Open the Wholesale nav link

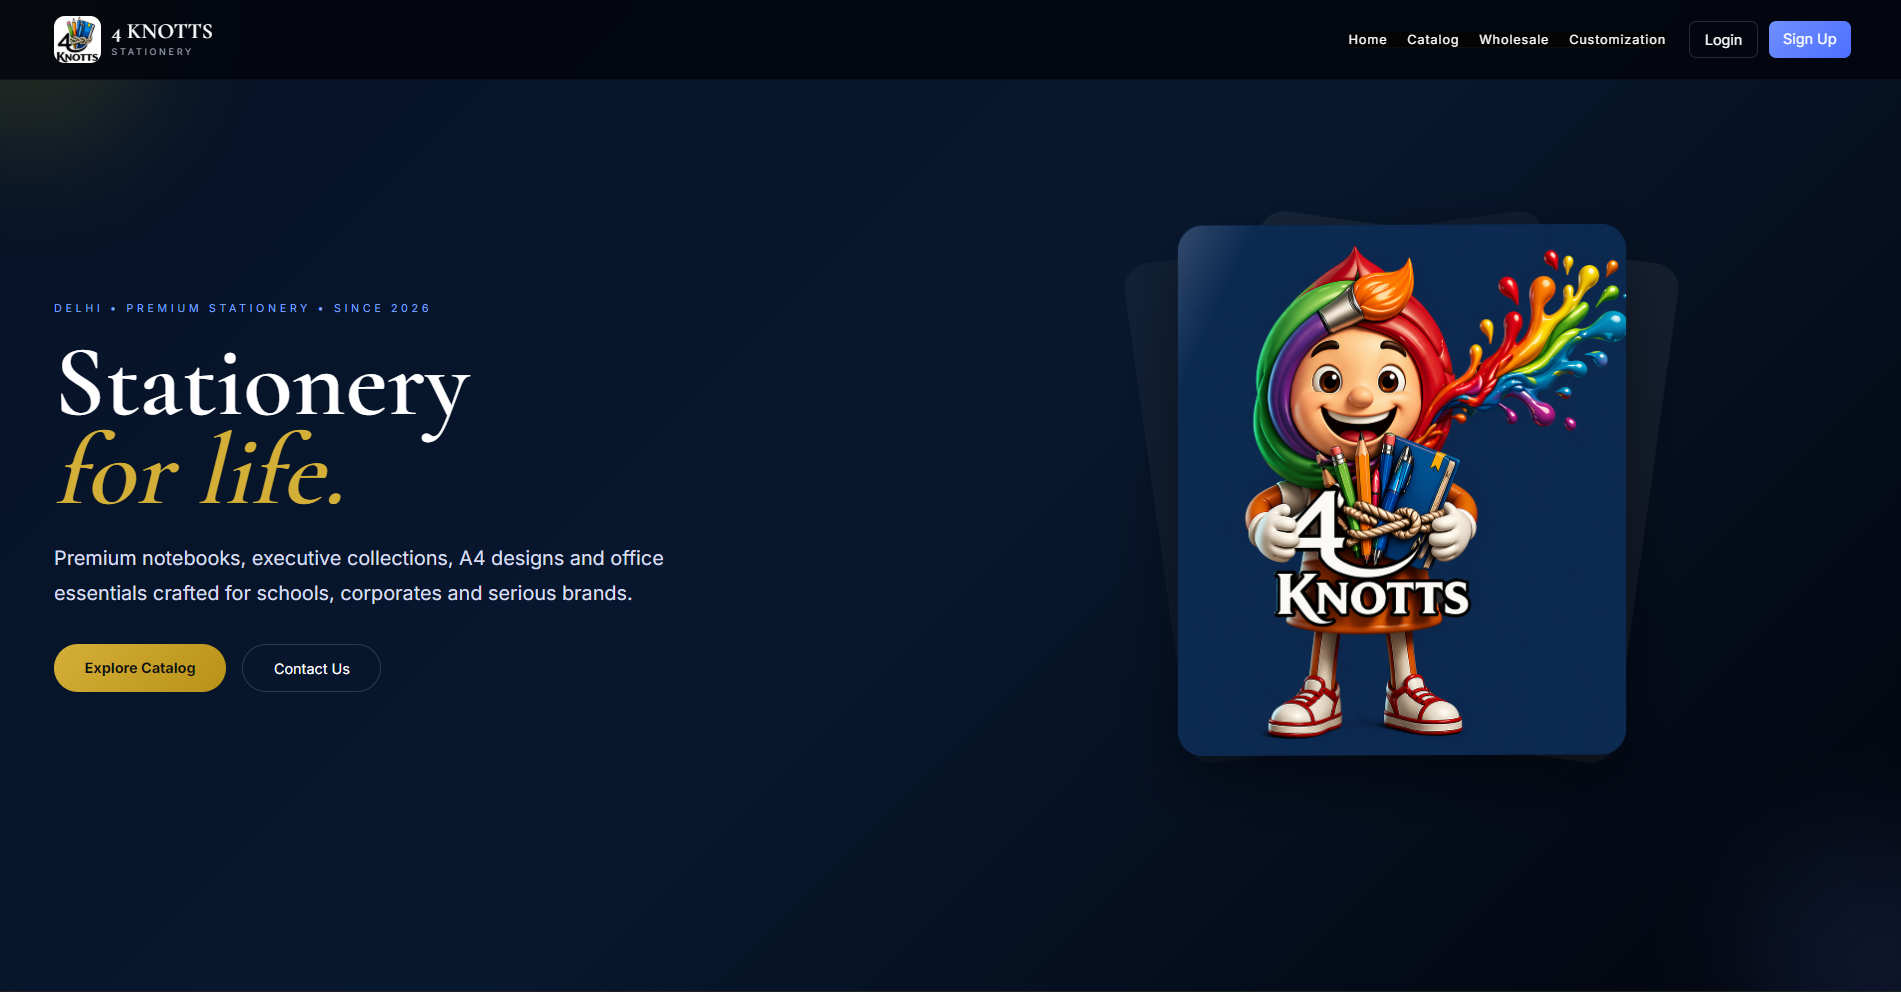click(x=1513, y=40)
